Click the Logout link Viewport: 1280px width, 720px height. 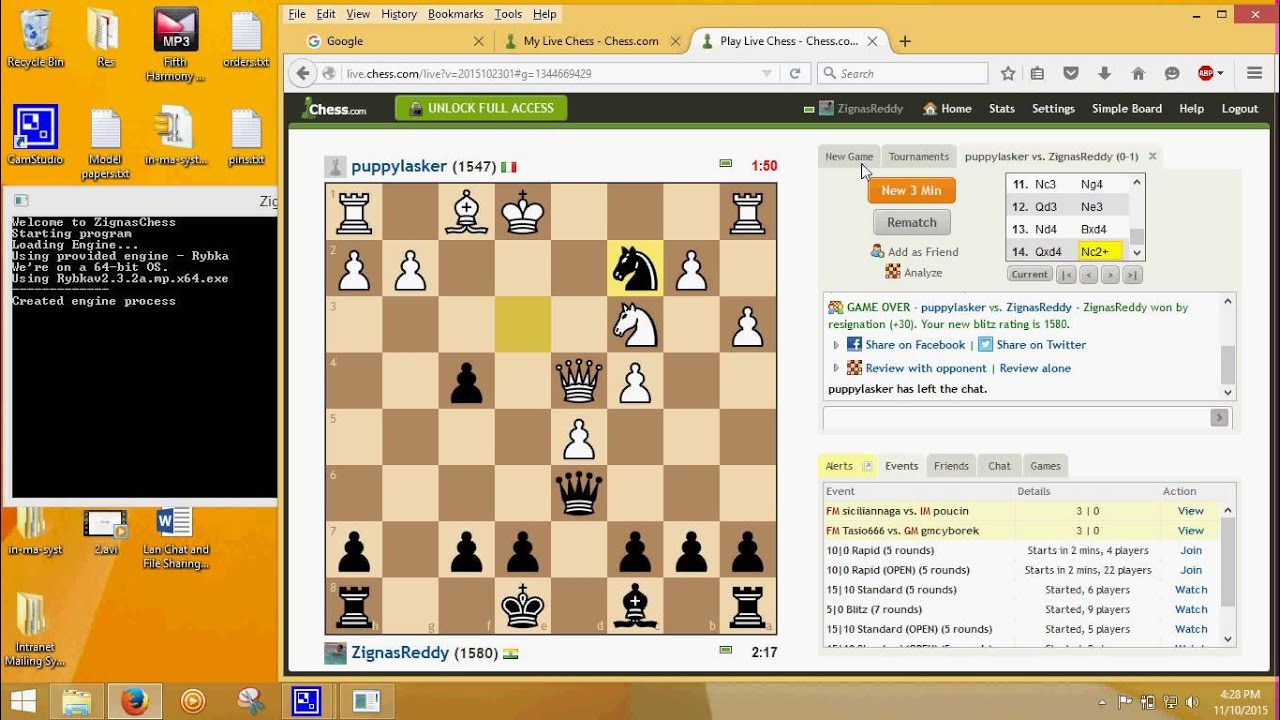tap(1240, 109)
